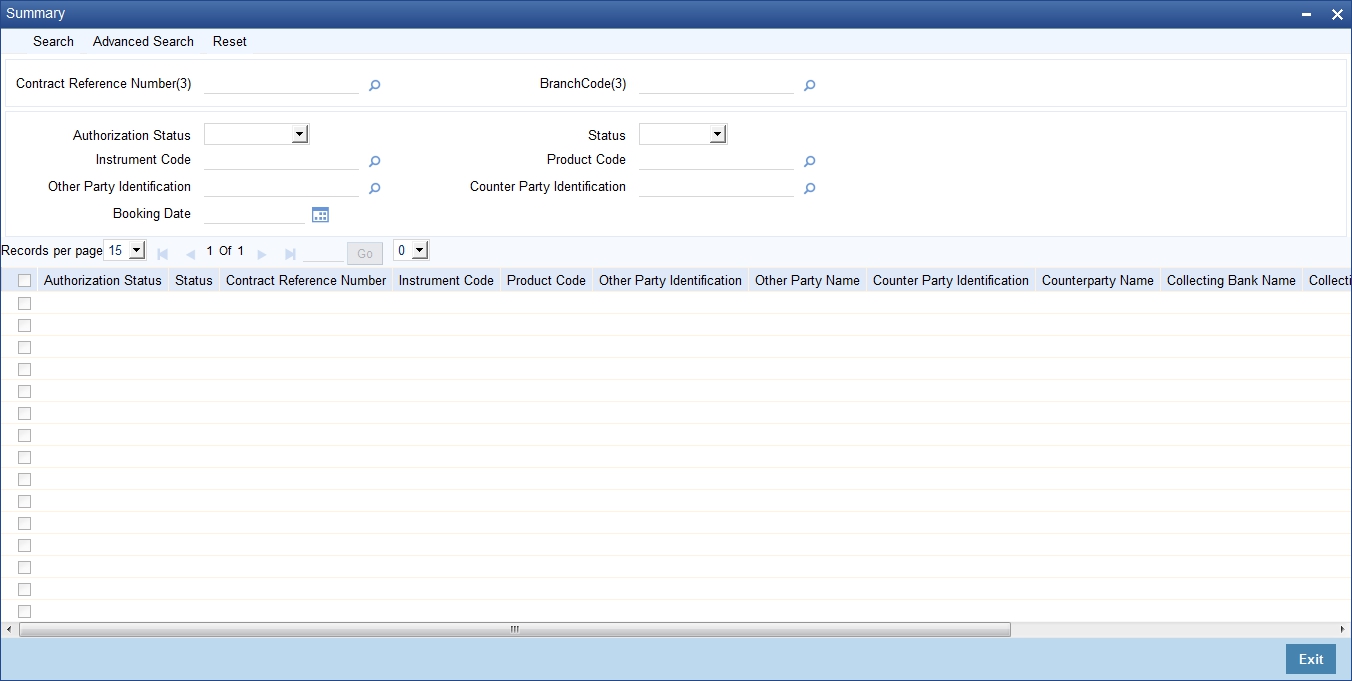The image size is (1352, 681).
Task: Focus the BranchCode input field
Action: coord(716,84)
